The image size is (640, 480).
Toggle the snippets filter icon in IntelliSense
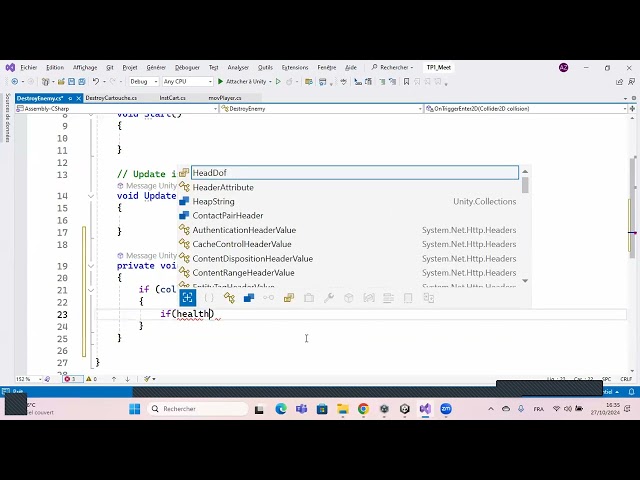408,298
